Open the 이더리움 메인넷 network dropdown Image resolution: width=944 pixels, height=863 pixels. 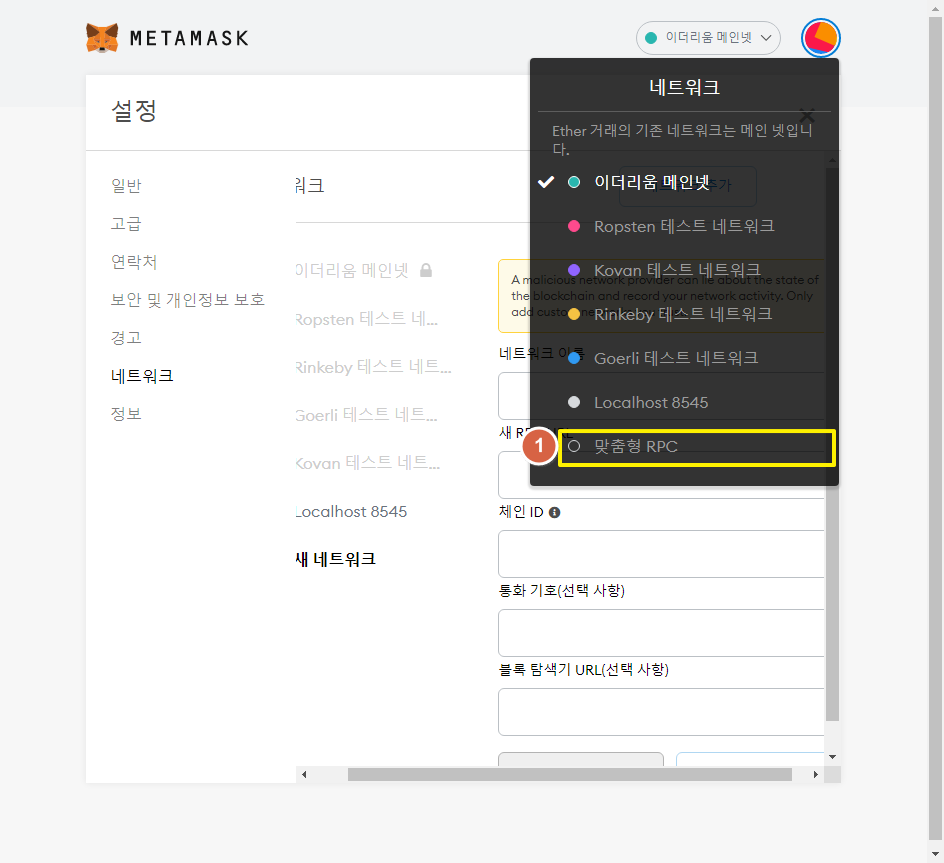(x=708, y=38)
